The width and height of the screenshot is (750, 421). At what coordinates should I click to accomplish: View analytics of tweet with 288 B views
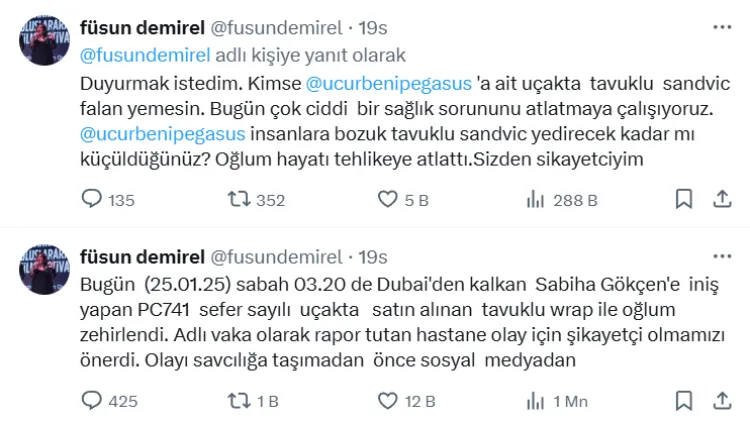[x=536, y=200]
